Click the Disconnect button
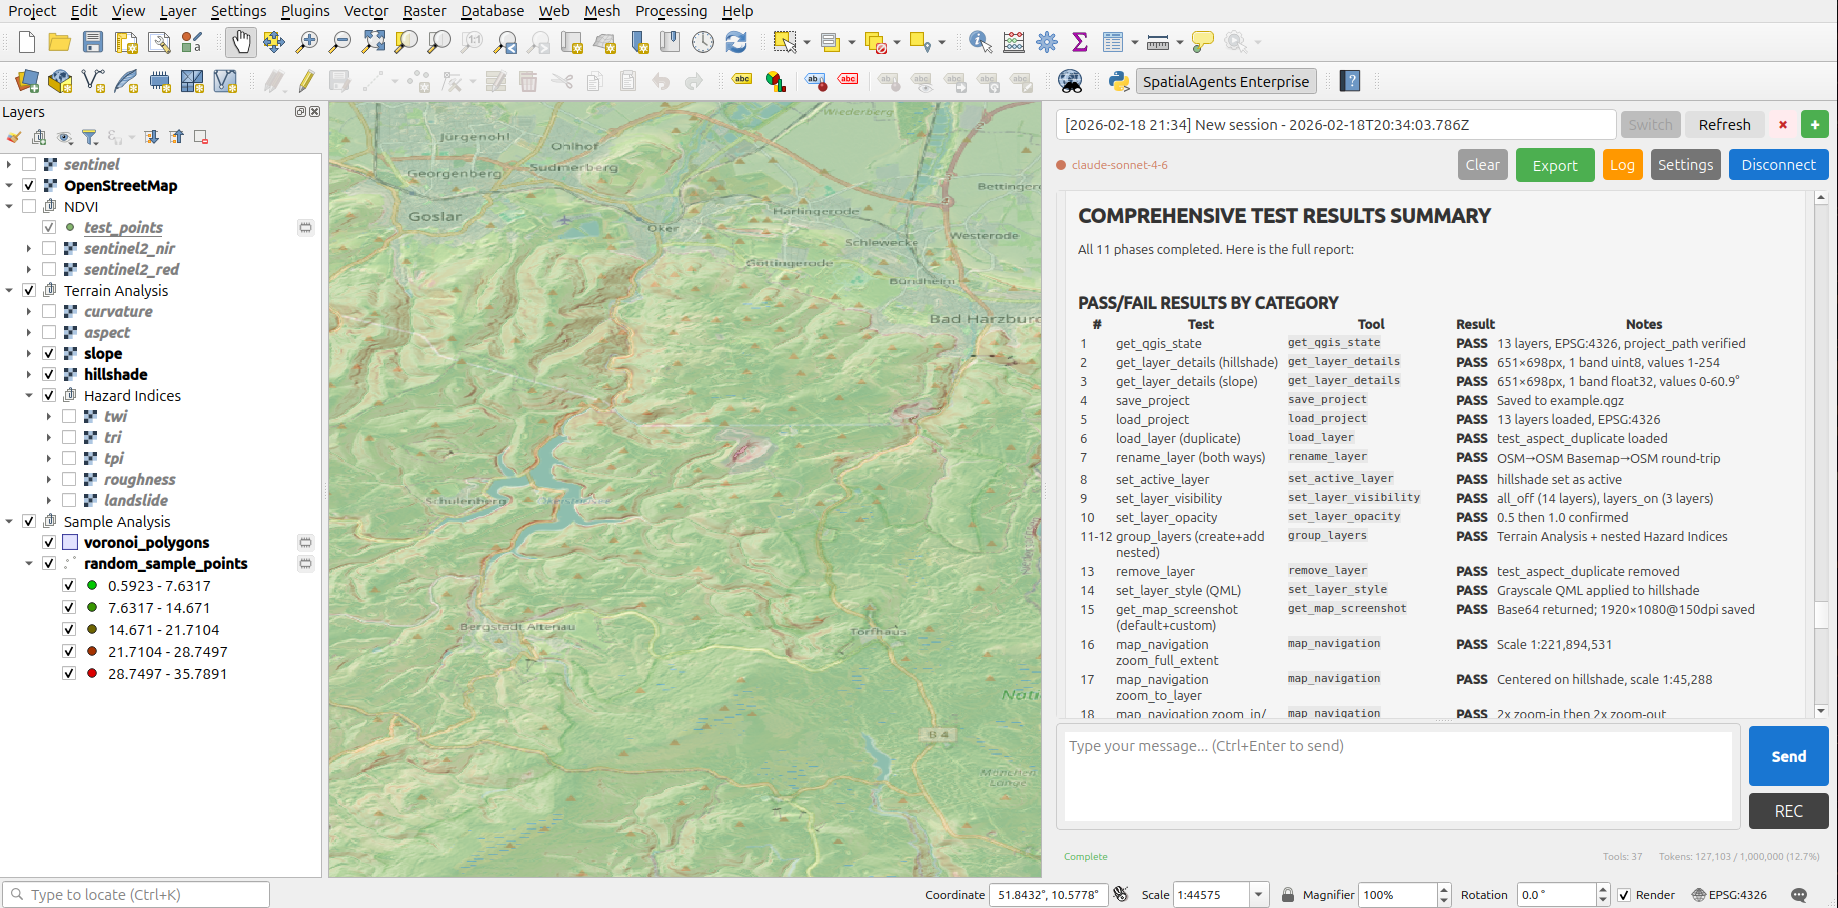 coord(1778,164)
